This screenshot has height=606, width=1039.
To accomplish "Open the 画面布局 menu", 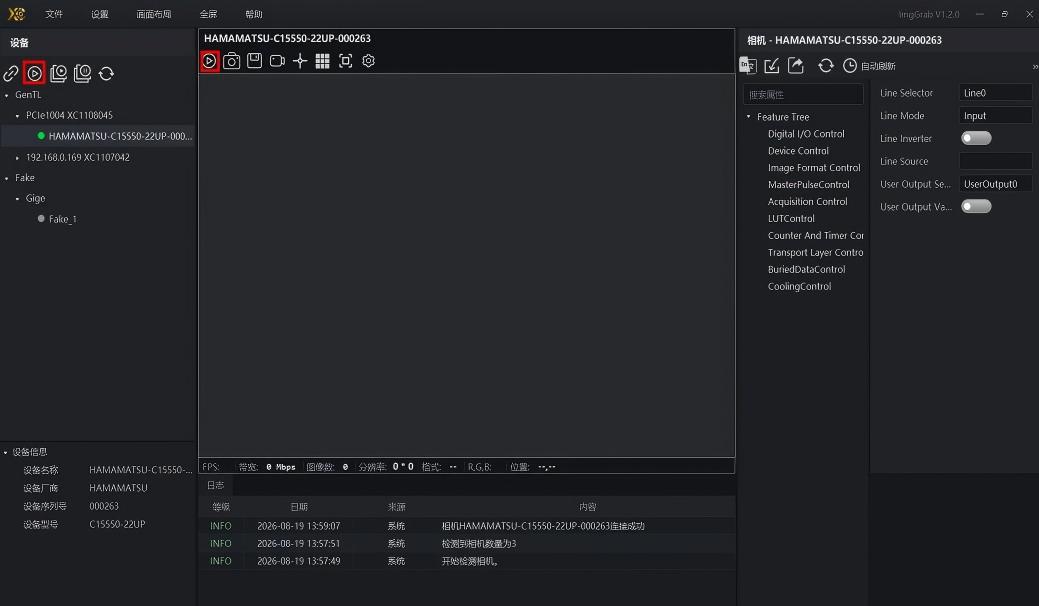I will click(154, 14).
